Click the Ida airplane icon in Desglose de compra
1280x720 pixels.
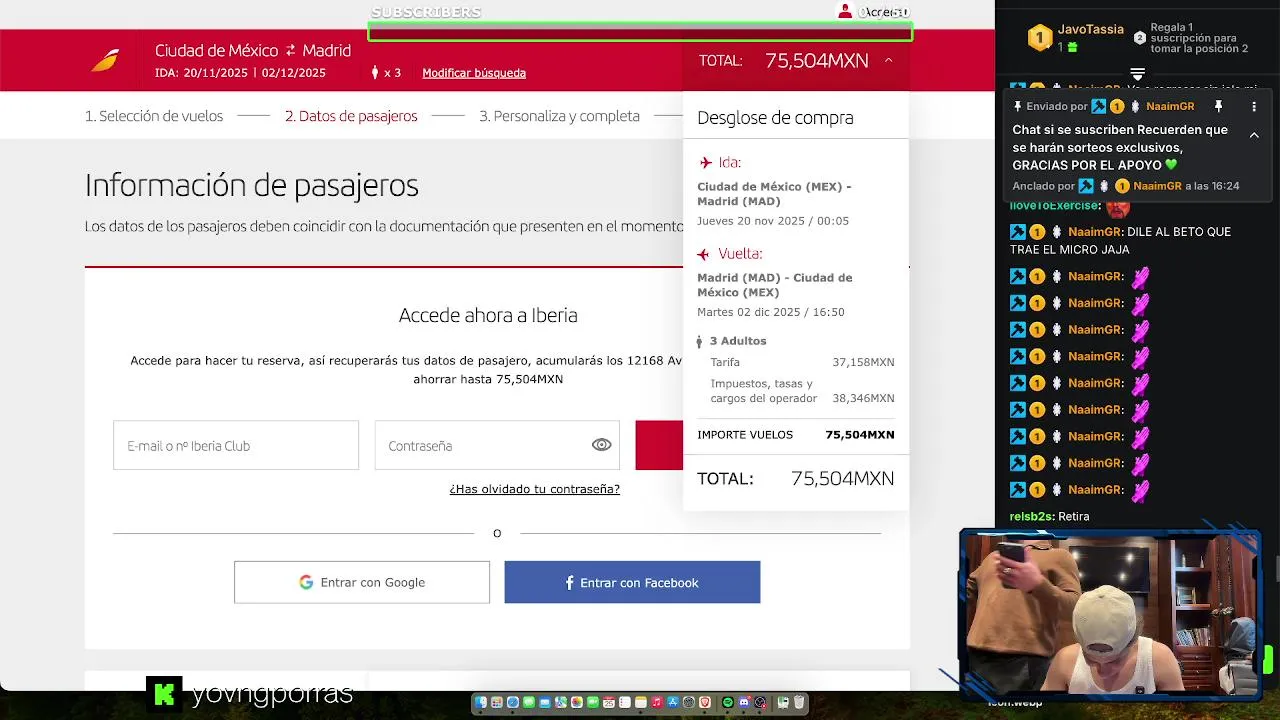(x=706, y=162)
